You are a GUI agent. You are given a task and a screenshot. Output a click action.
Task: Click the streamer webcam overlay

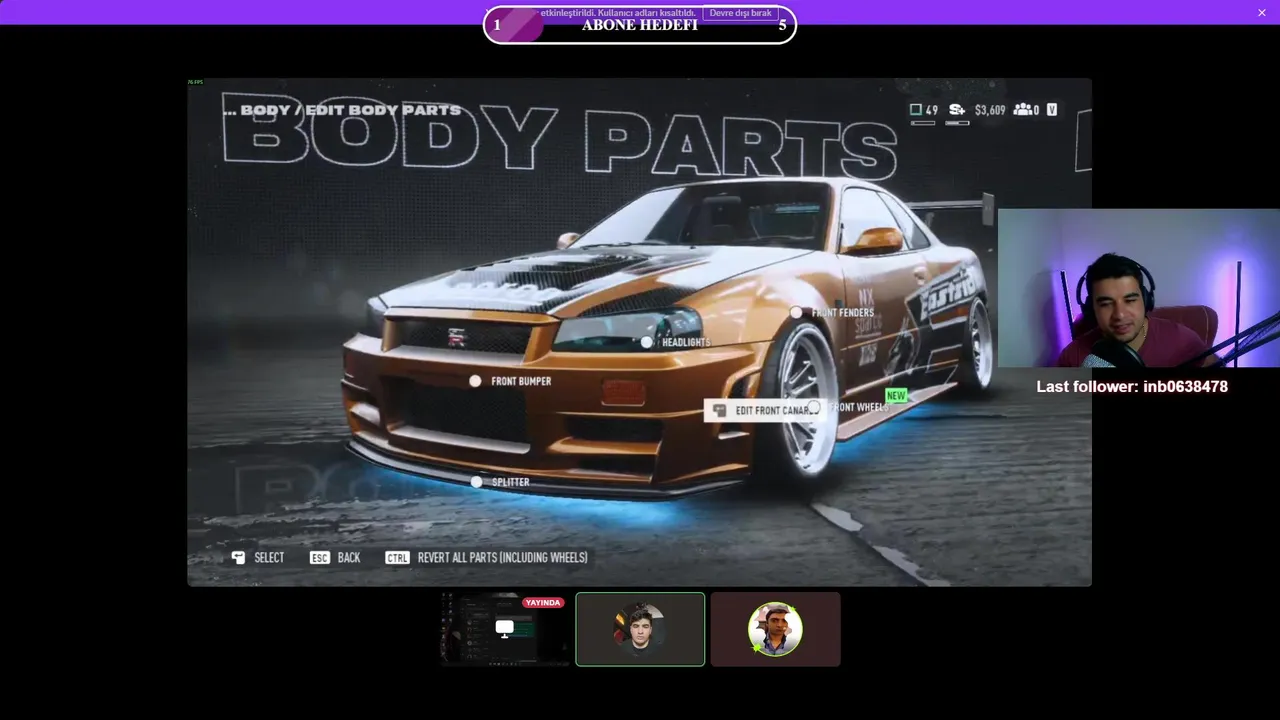click(x=1139, y=288)
